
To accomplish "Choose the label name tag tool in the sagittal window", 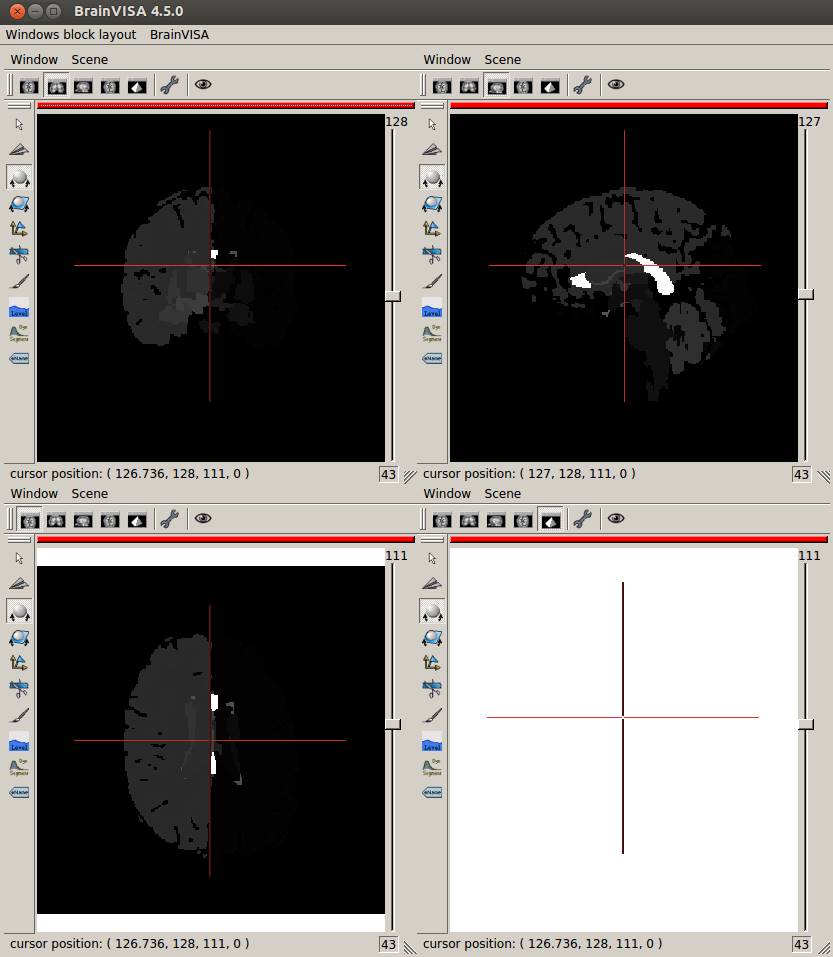I will pyautogui.click(x=432, y=358).
